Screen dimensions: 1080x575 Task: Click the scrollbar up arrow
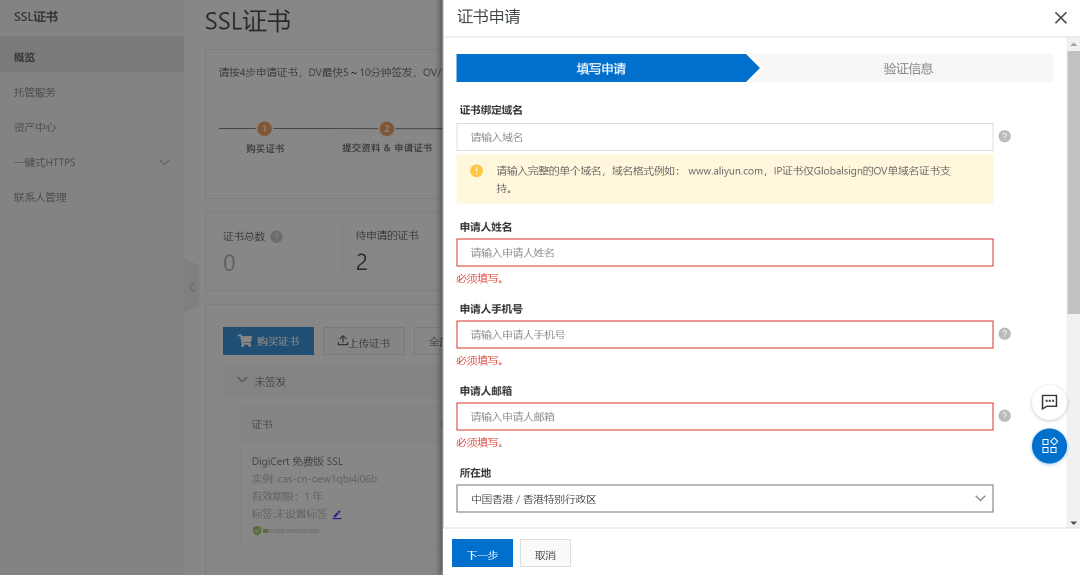coord(1073,44)
